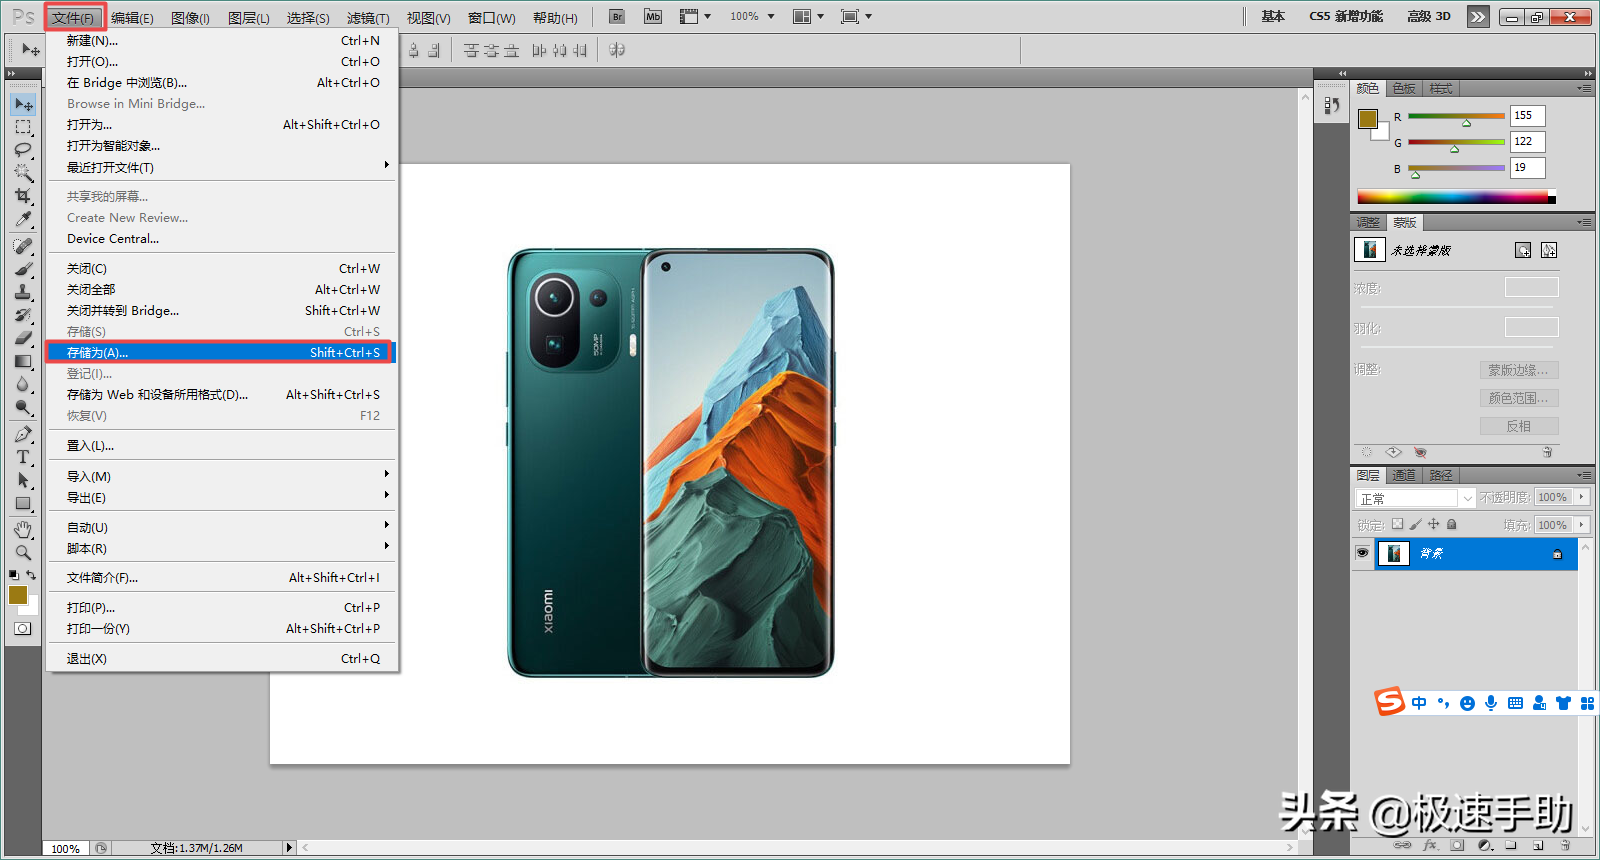Viewport: 1600px width, 860px height.
Task: Launch Bridge with the Br icon
Action: (x=617, y=17)
